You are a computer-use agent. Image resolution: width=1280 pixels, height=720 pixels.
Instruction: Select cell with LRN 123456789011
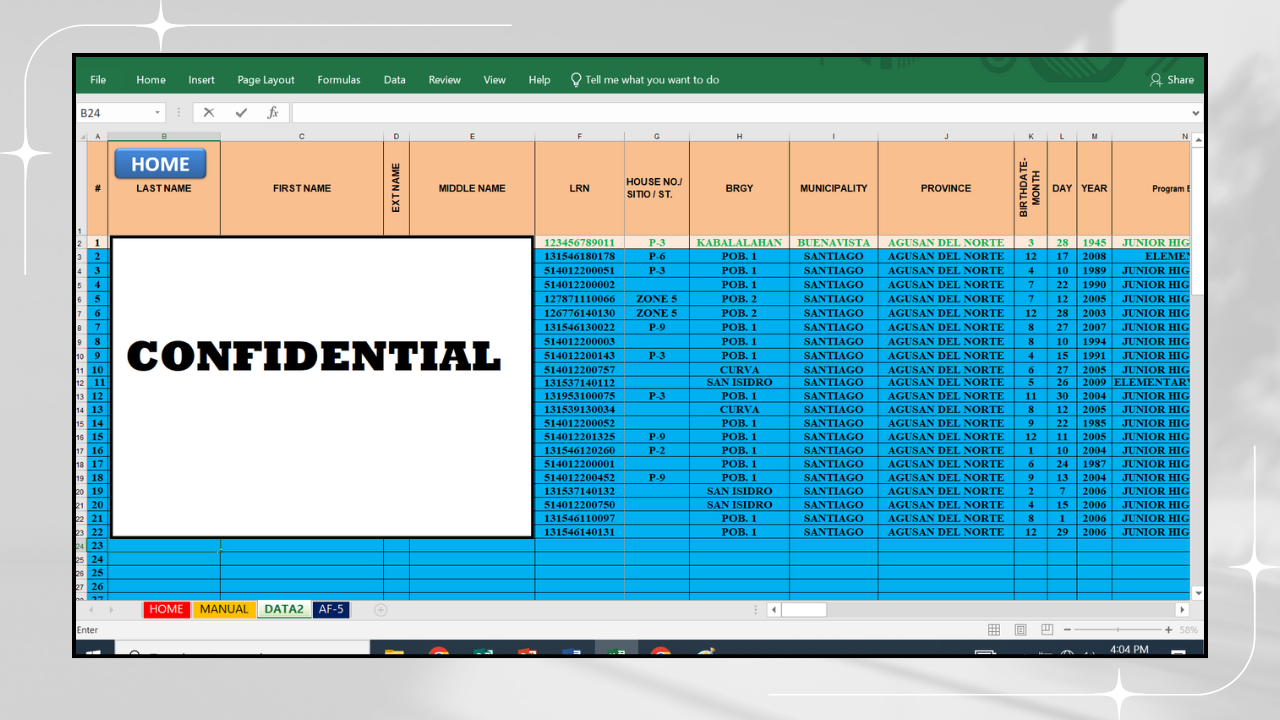coord(579,243)
